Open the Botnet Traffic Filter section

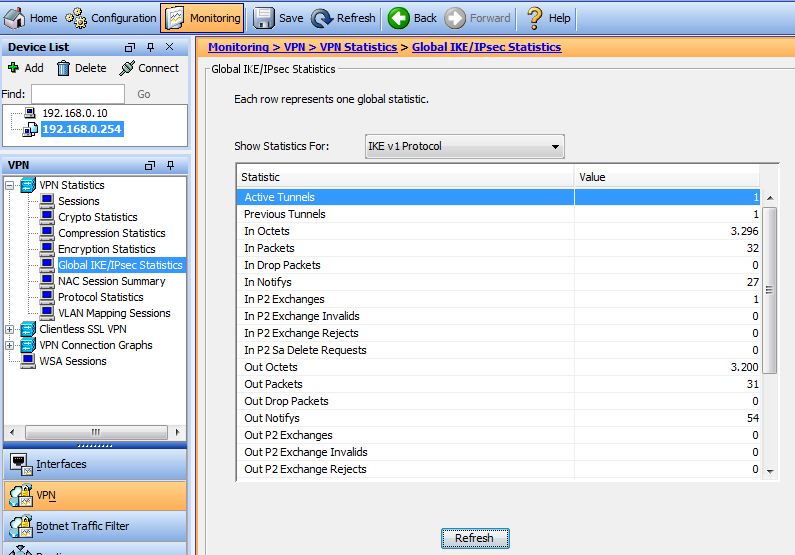[x=95, y=526]
